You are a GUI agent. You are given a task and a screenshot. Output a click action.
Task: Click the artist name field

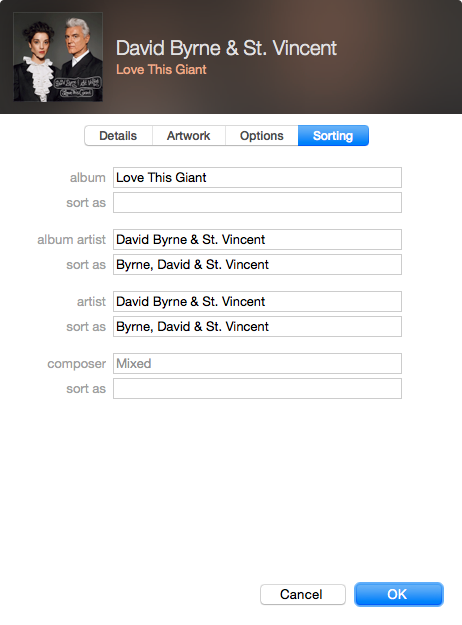coord(257,301)
